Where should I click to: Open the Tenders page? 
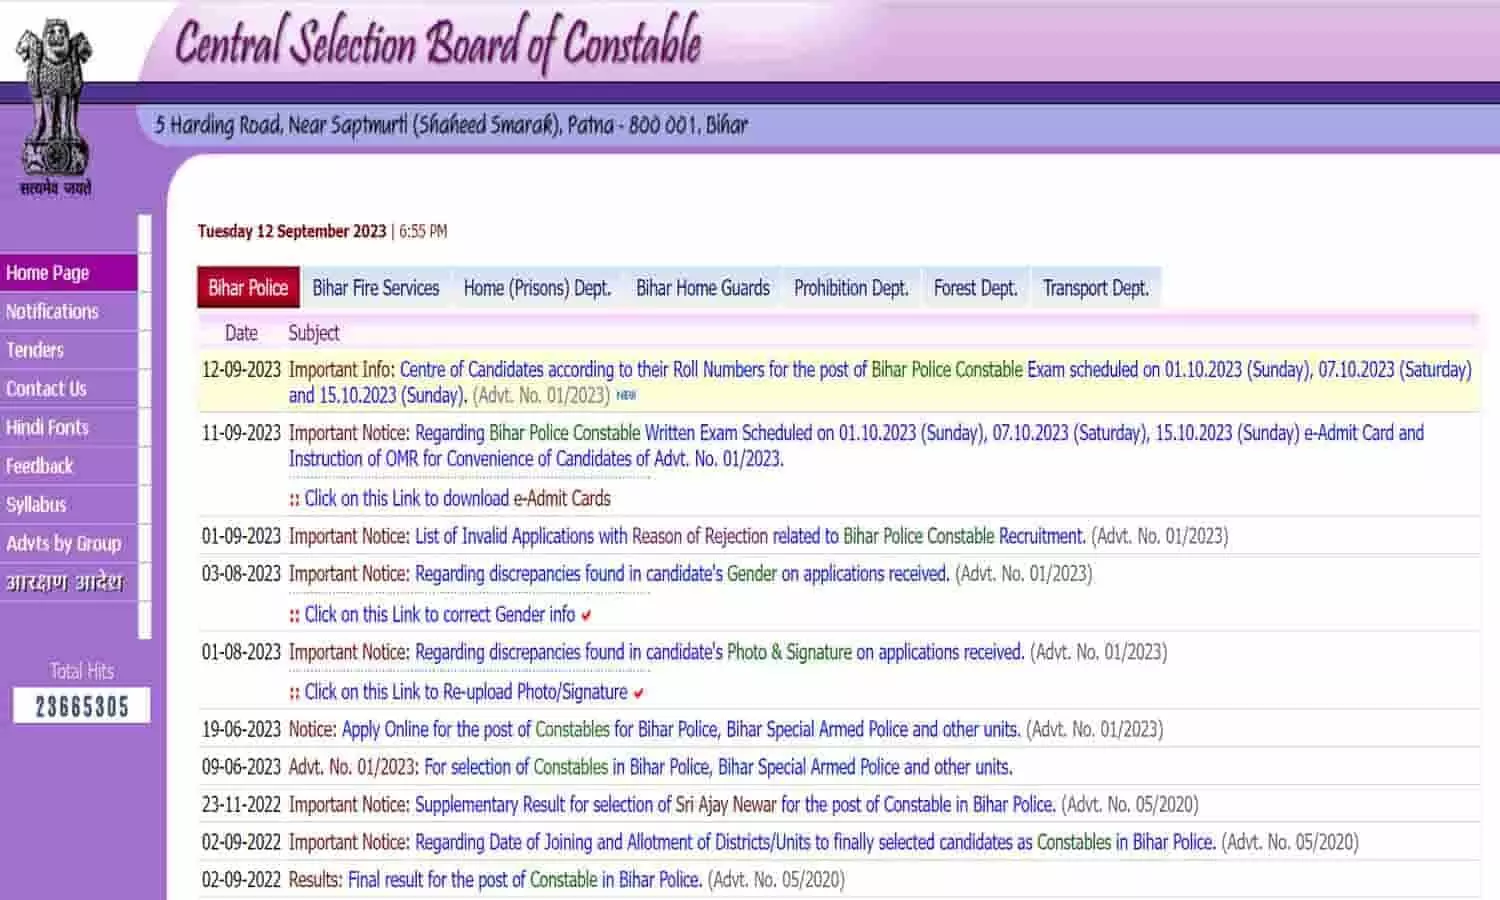pyautogui.click(x=35, y=350)
